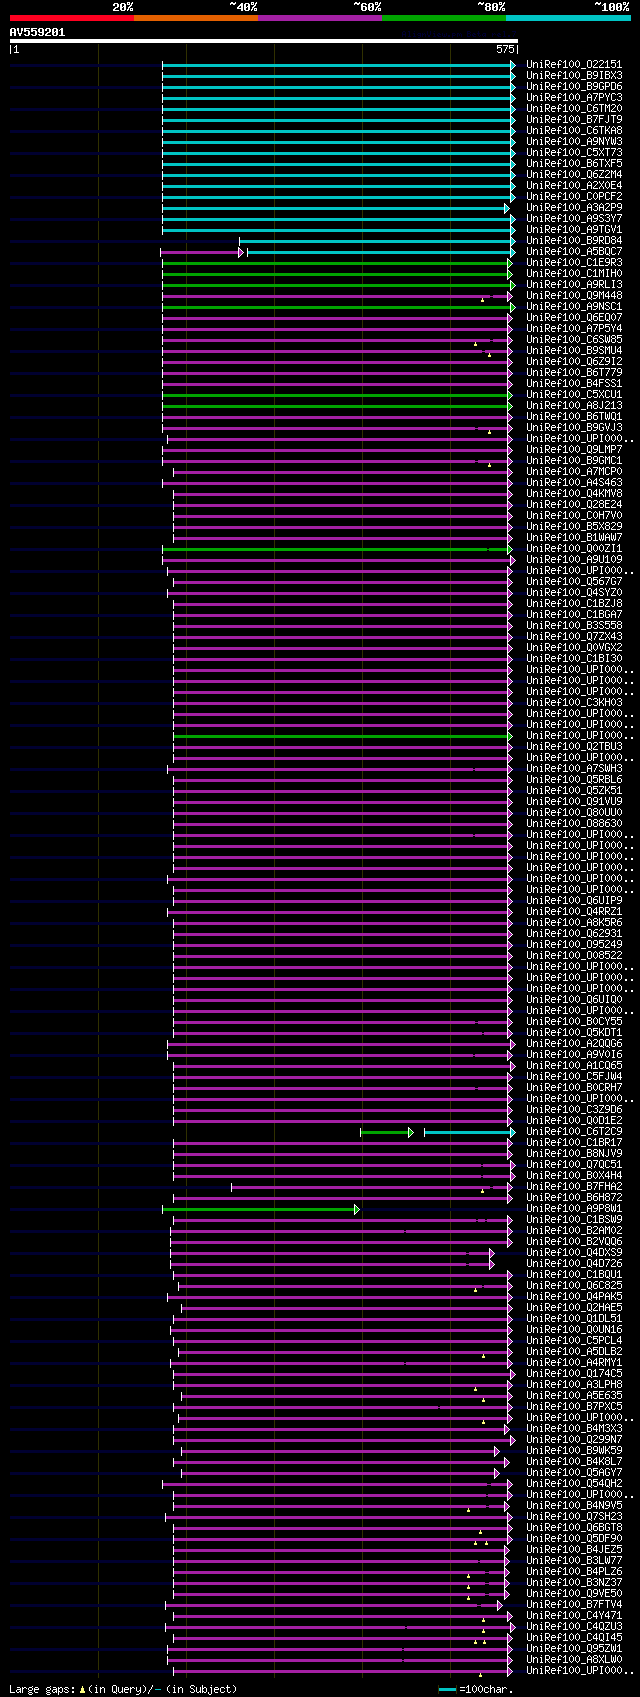Image resolution: width=640 pixels, height=1697 pixels.
Task: Select label UniRef100_A5BQC7
Action: 574,251
